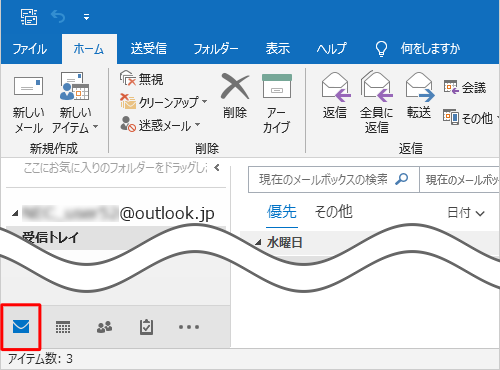
Task: Click the アーカイブ archive icon
Action: (277, 86)
